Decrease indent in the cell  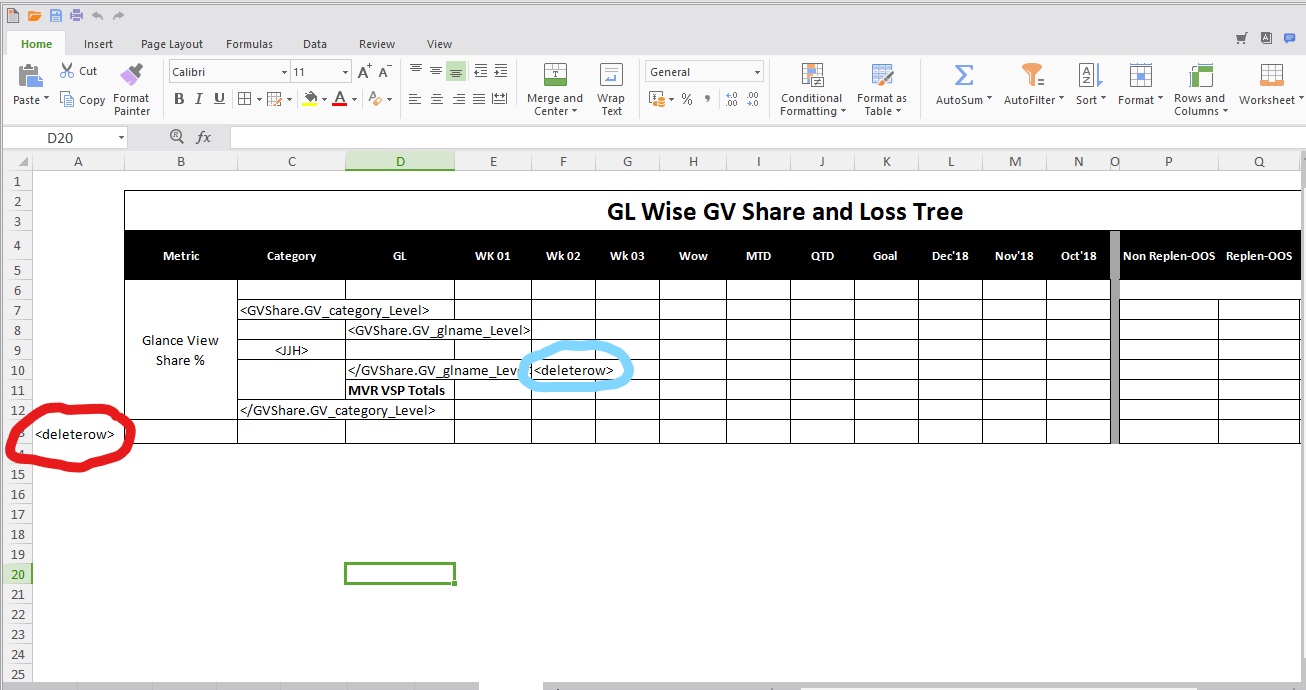tap(481, 71)
